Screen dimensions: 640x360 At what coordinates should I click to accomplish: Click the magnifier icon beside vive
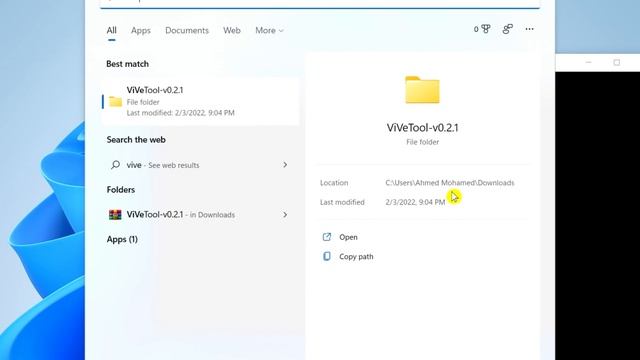pos(116,165)
